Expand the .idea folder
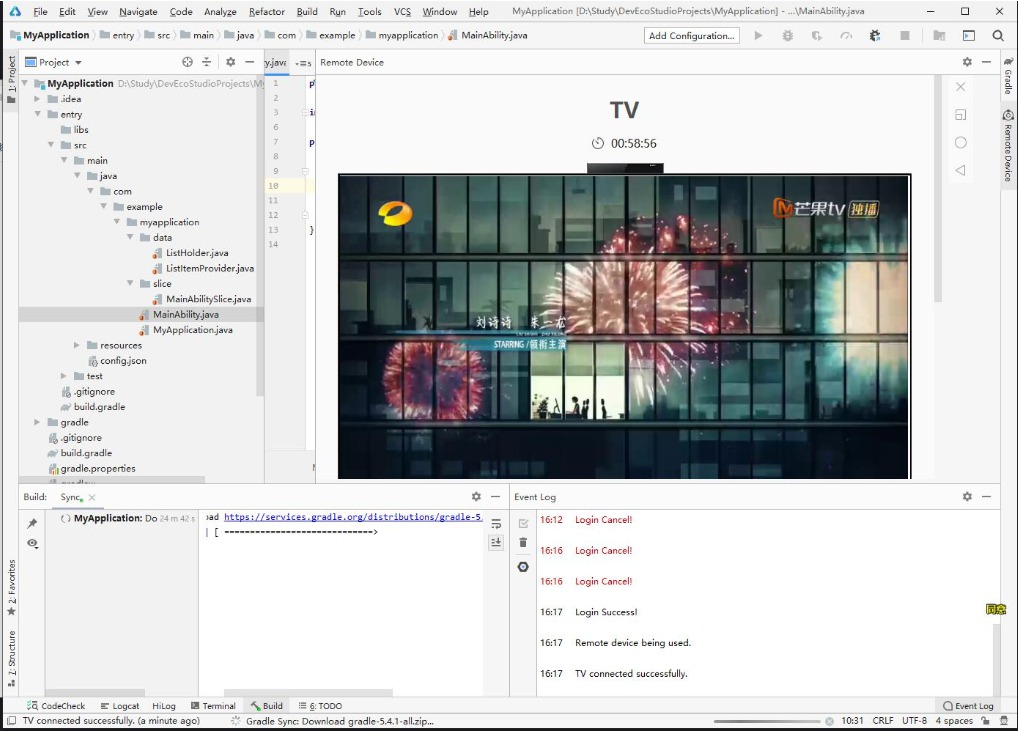Image resolution: width=1018 pixels, height=731 pixels. click(38, 99)
